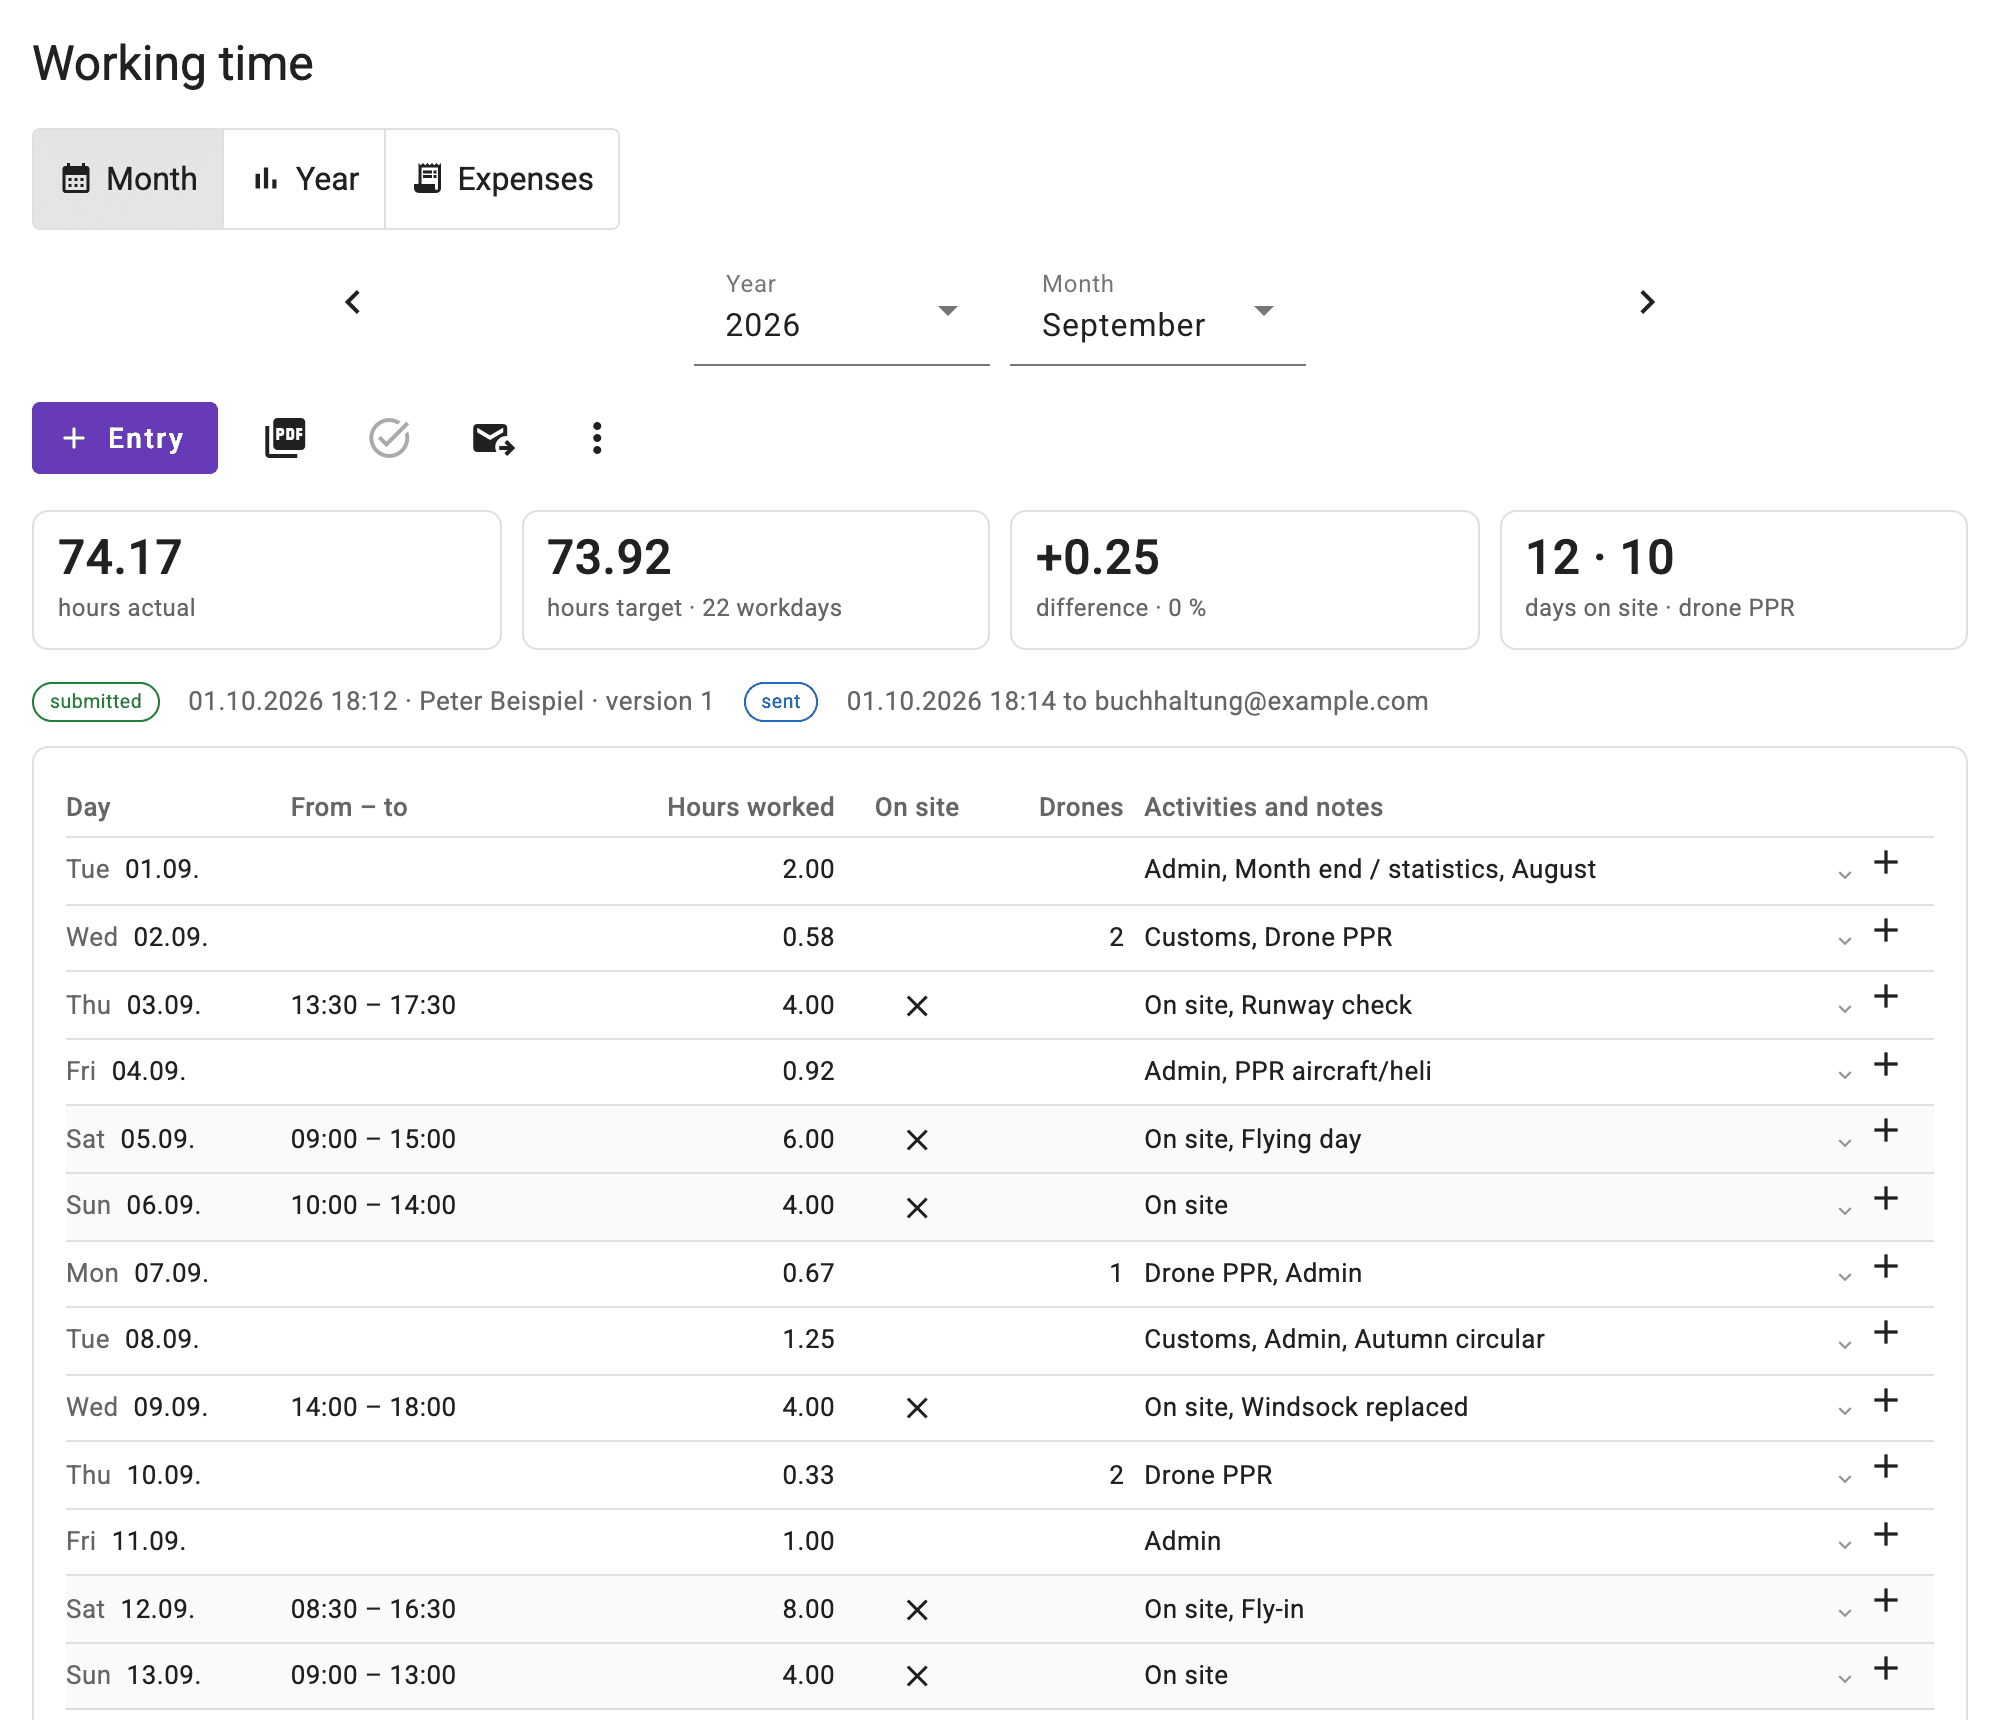Screen dimensions: 2000x1720
Task: Click the email buchhaltung@example.com text
Action: (x=1261, y=701)
